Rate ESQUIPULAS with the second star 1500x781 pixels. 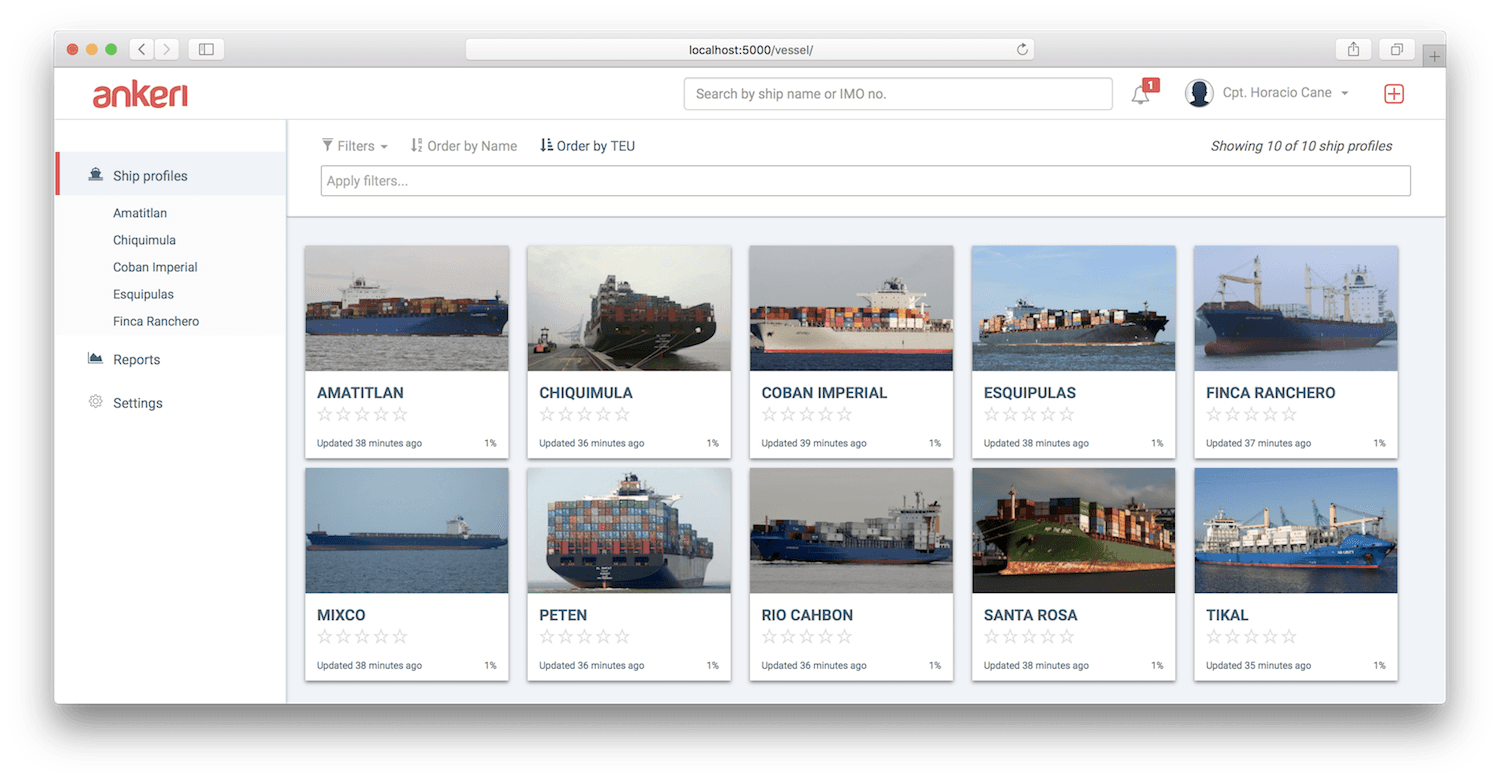[1010, 414]
